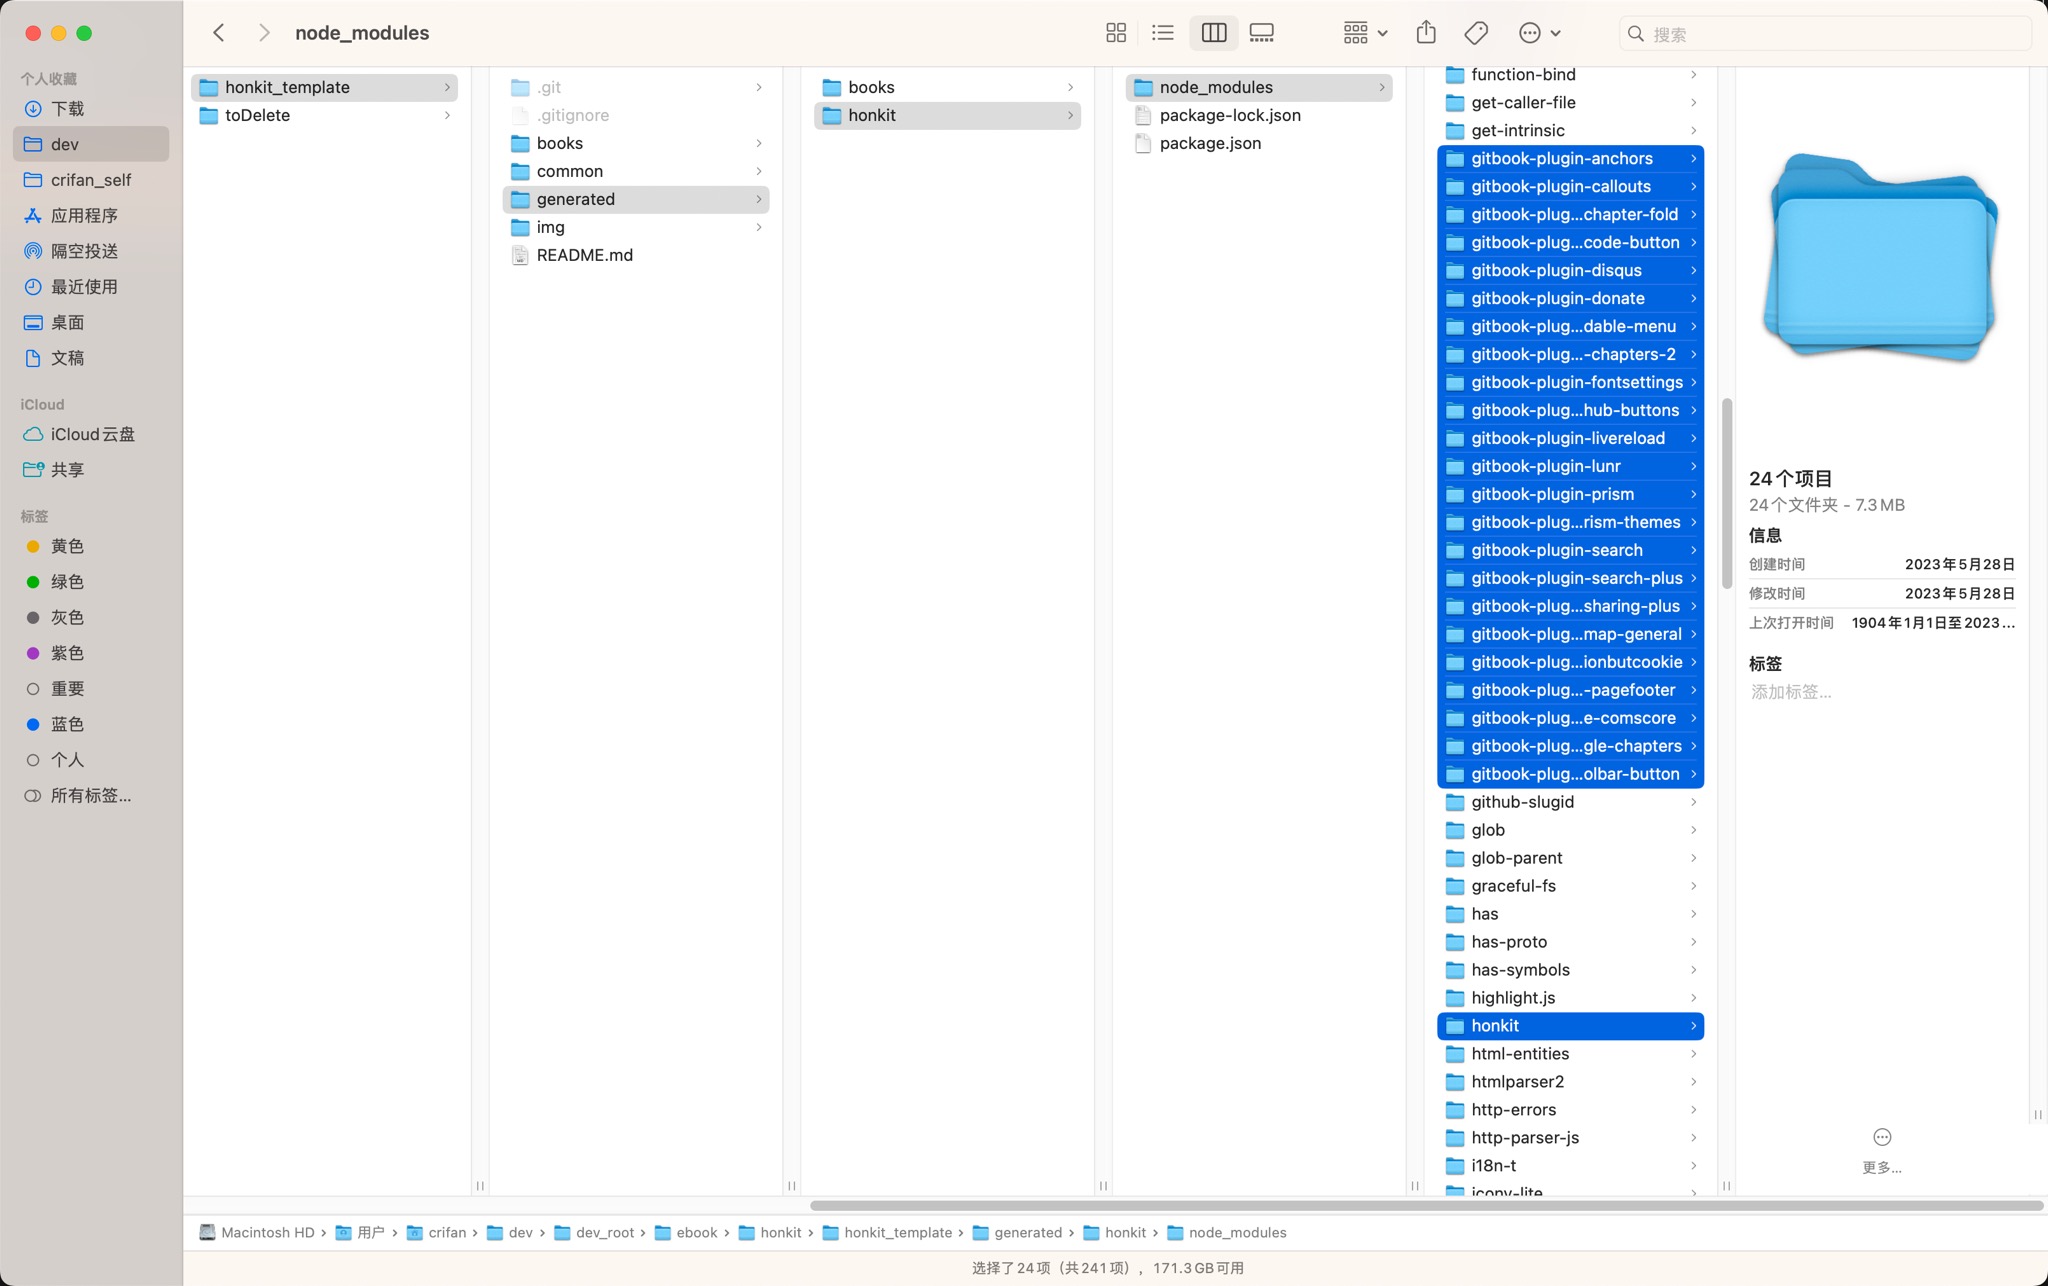Expand the img folder chevron
The image size is (2048, 1286).
(759, 227)
